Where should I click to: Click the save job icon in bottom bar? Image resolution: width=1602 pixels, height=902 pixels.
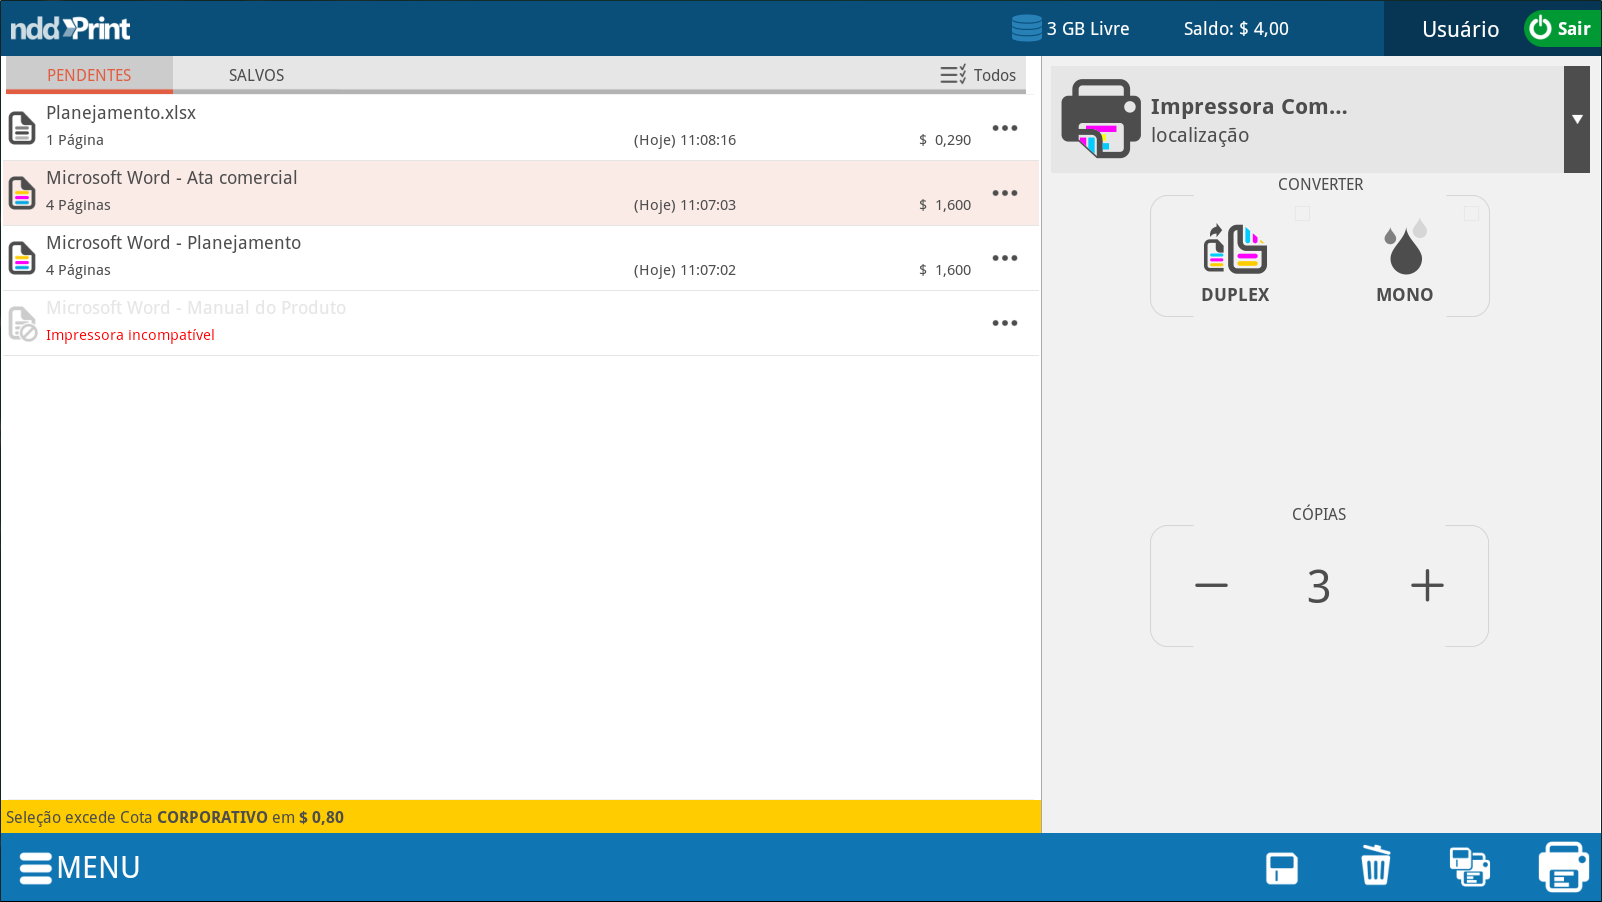tap(1281, 867)
